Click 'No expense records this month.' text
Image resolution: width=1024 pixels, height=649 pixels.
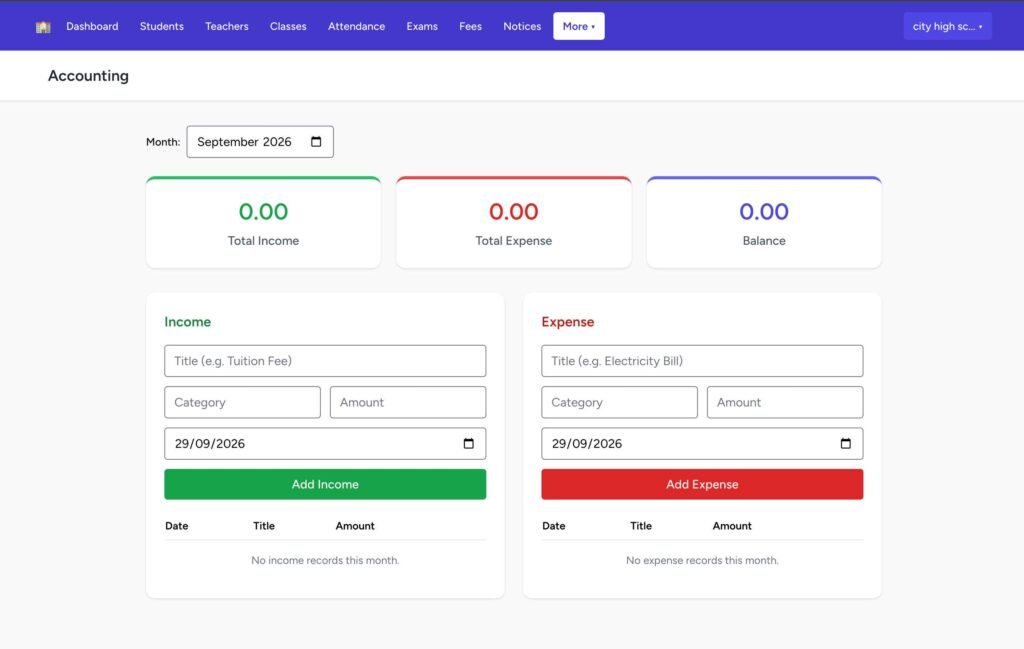click(x=702, y=560)
